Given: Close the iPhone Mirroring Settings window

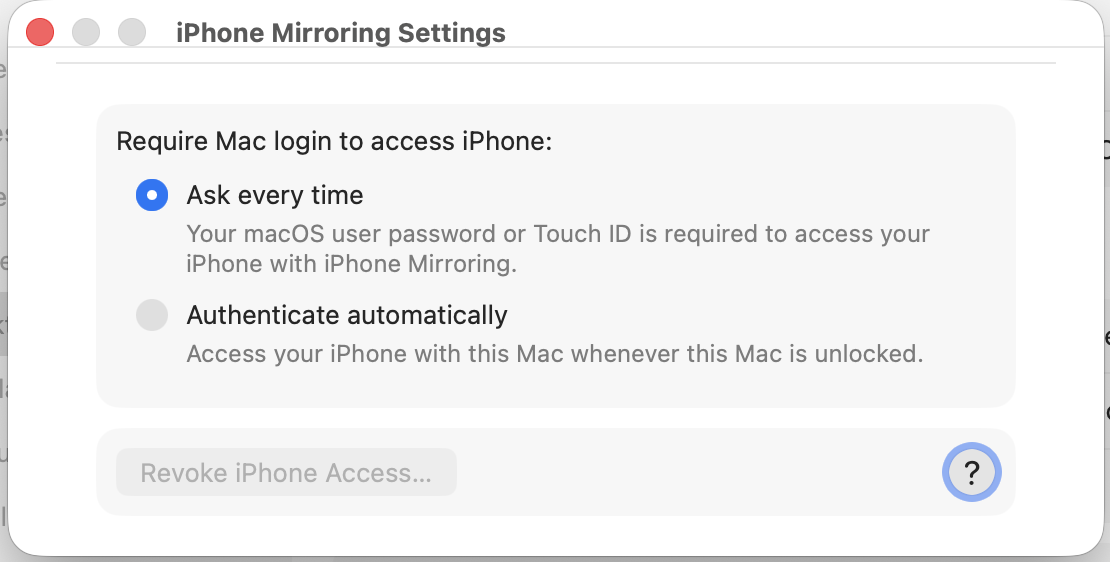Looking at the screenshot, I should pos(40,32).
